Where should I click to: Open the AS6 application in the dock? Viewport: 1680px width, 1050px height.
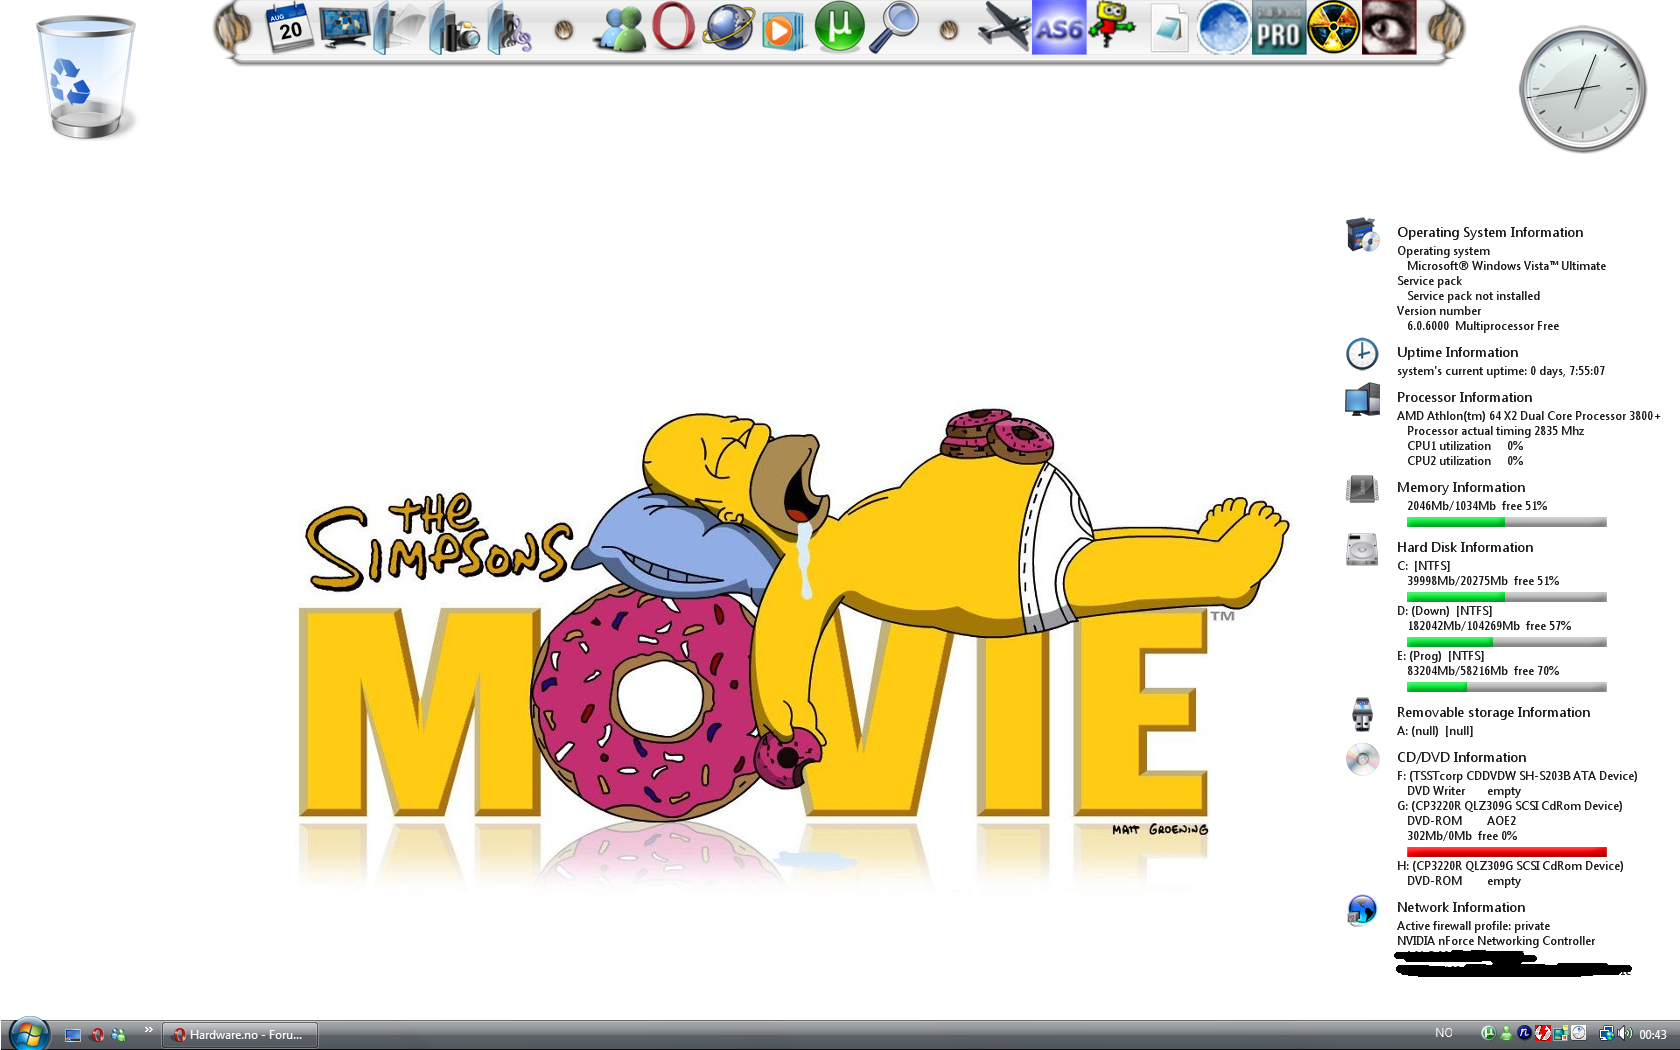point(1059,27)
